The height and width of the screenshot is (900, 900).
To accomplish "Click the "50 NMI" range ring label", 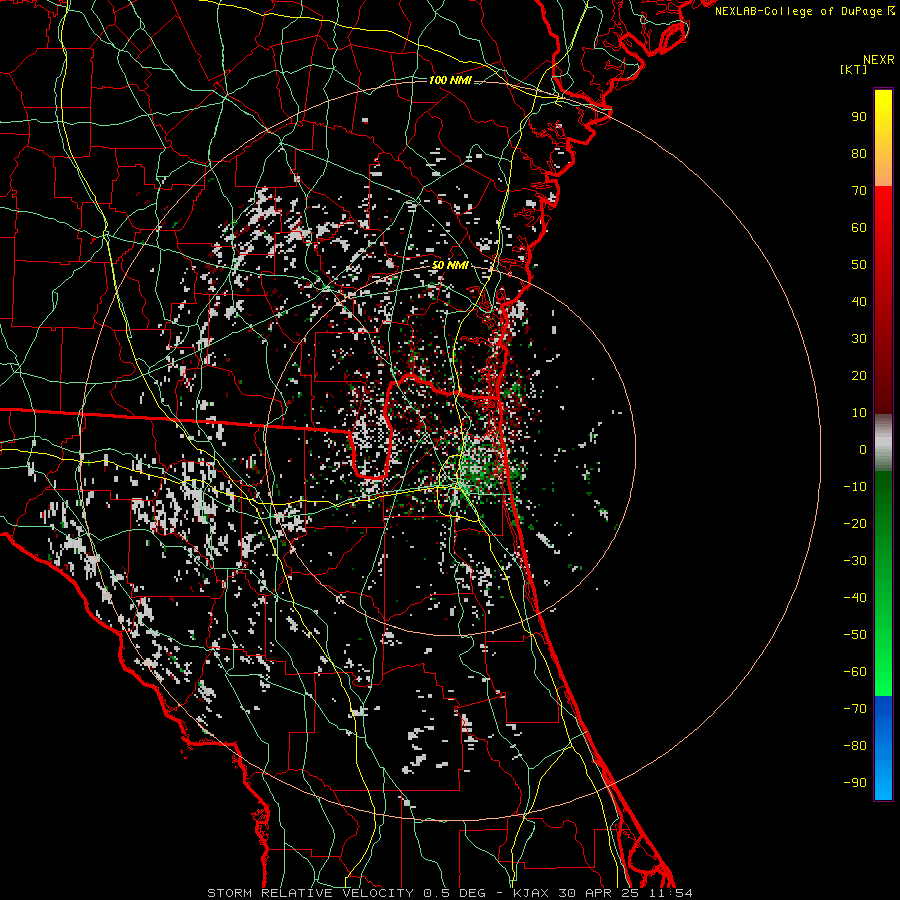I will (450, 265).
